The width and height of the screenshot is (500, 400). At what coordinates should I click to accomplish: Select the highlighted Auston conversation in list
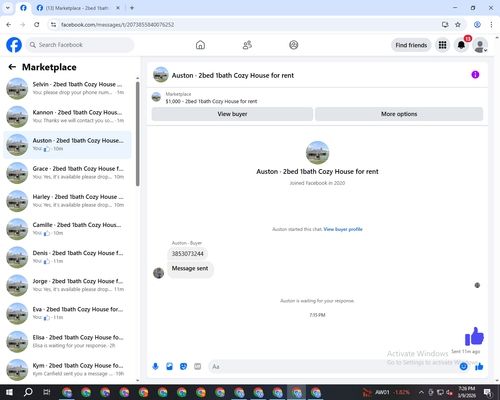tap(67, 145)
